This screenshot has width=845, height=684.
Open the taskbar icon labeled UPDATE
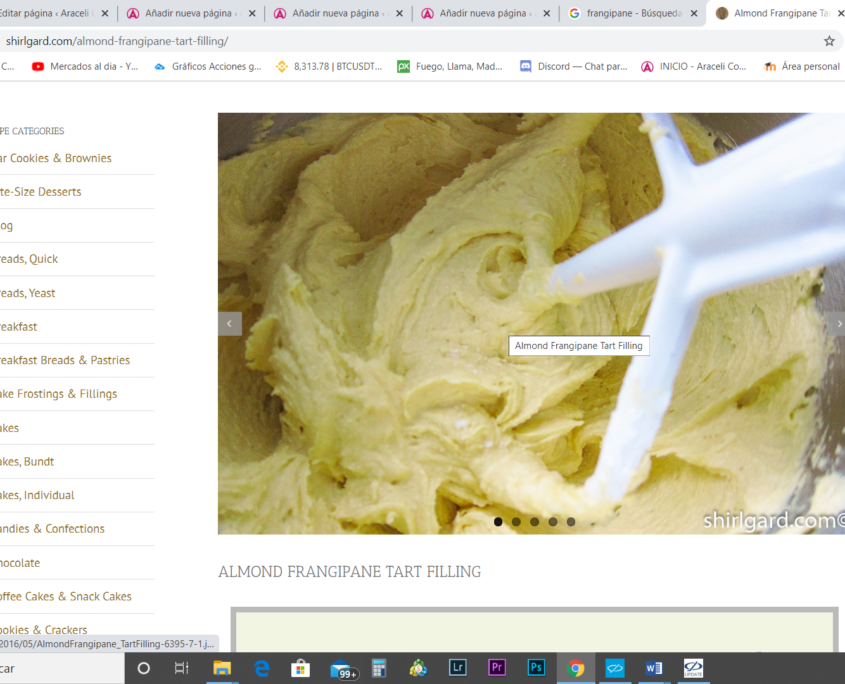[693, 668]
